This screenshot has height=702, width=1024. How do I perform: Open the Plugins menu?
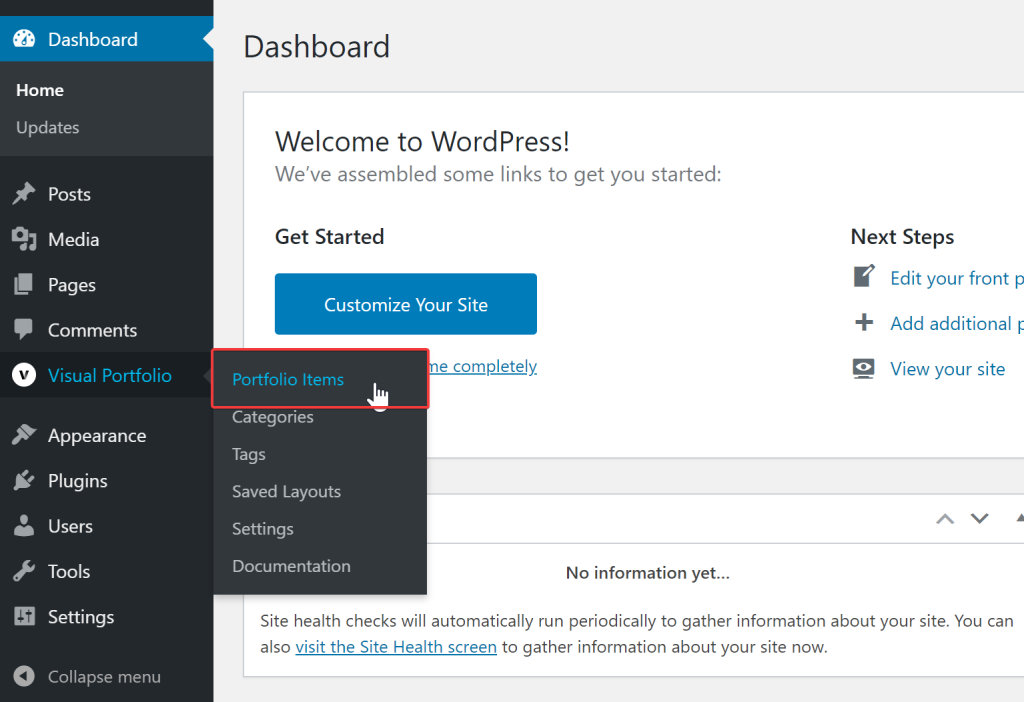point(106,481)
